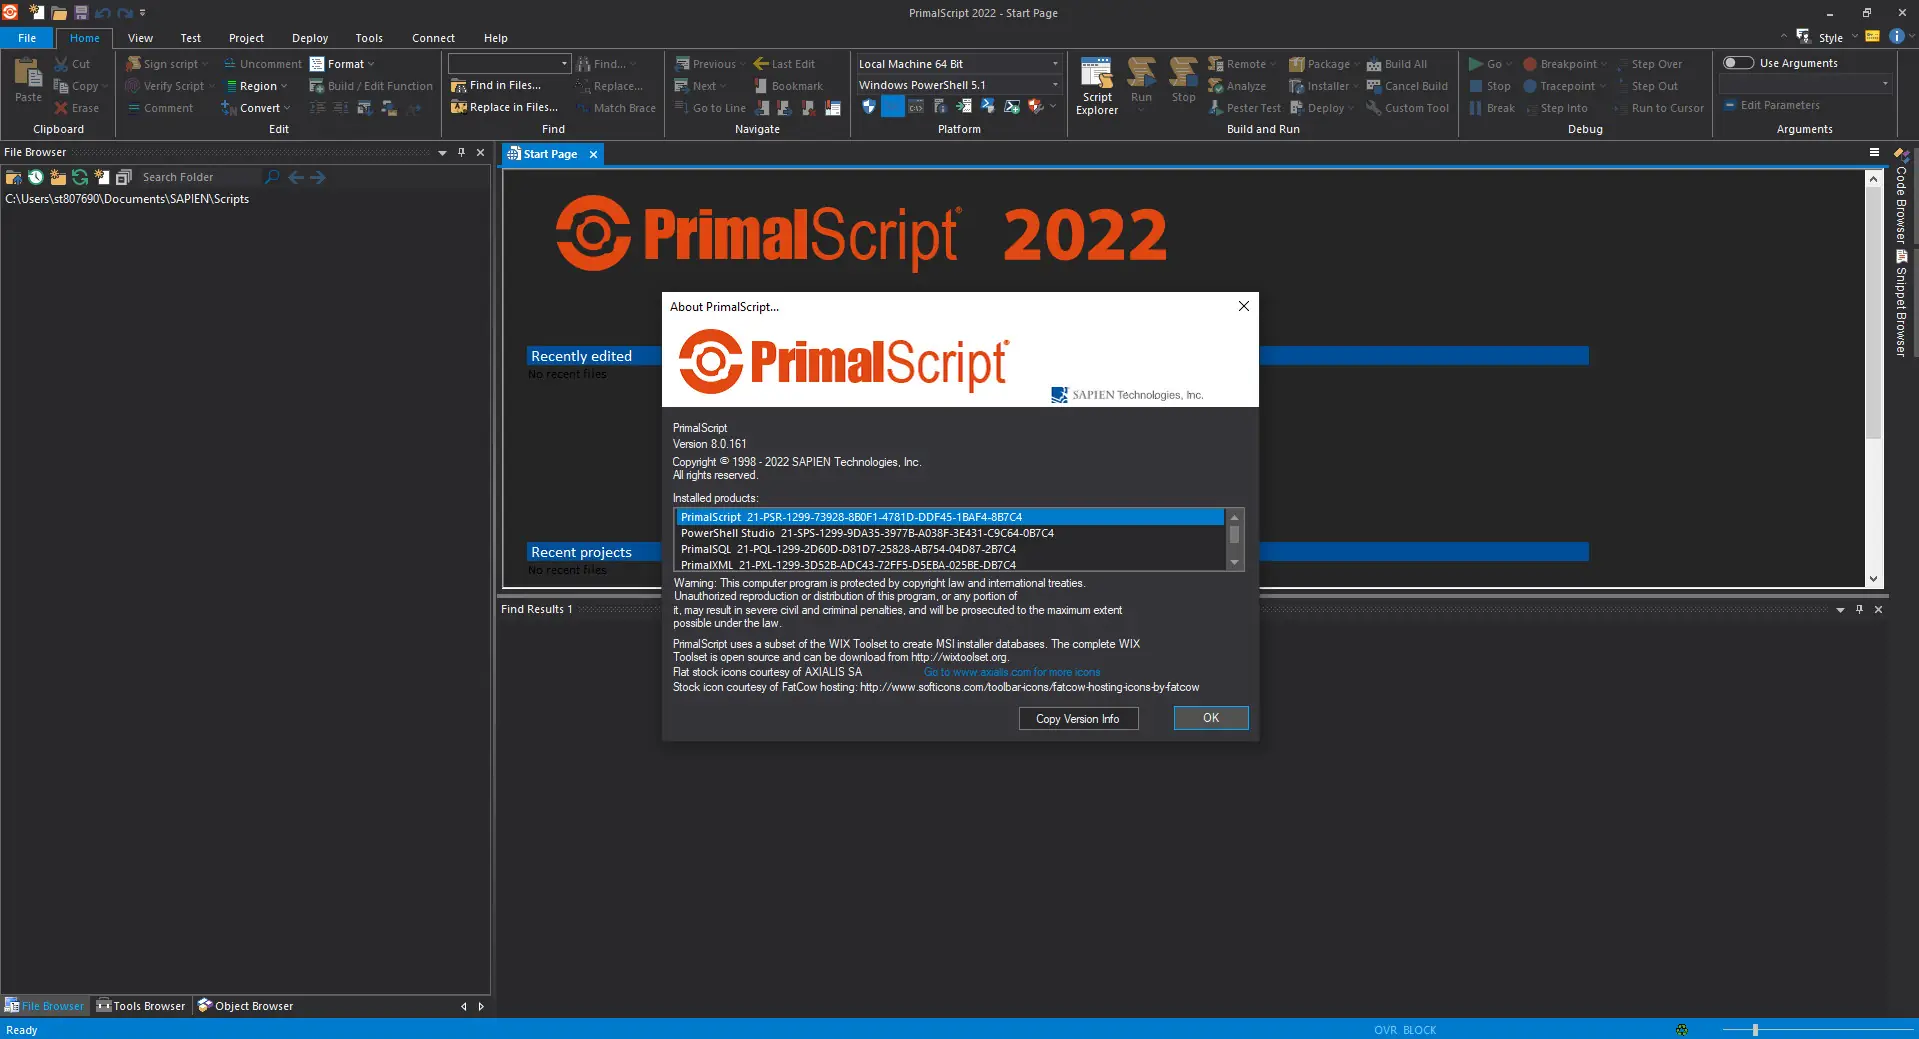Click the Analyze tool icon

1216,86
